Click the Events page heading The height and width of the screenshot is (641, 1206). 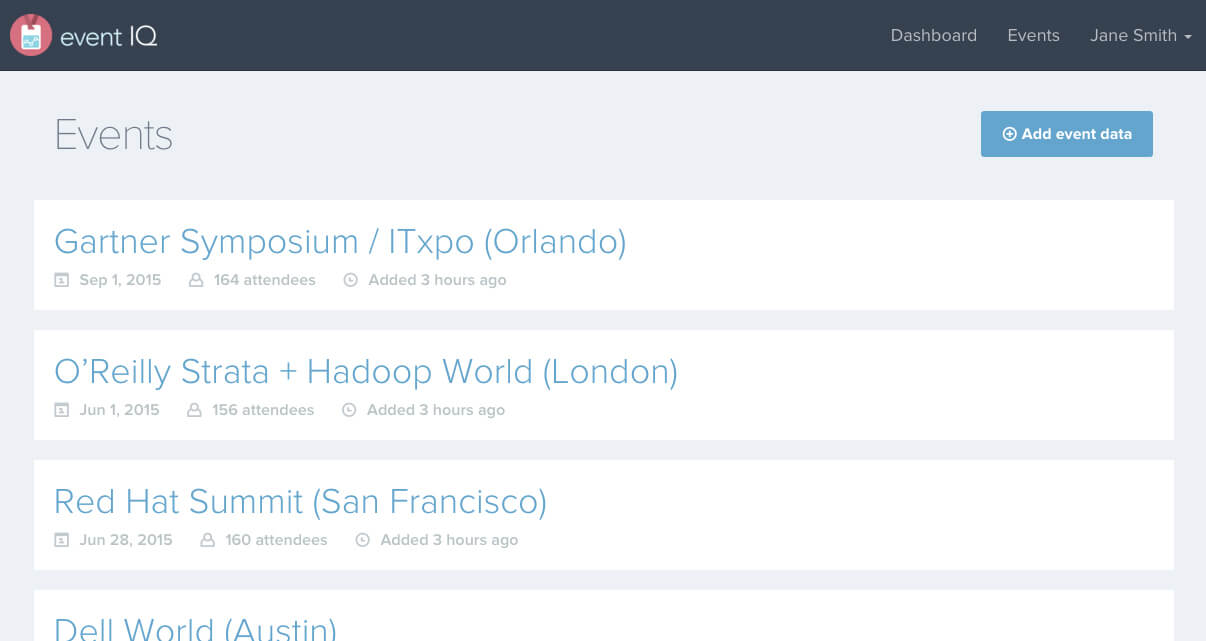(x=114, y=135)
